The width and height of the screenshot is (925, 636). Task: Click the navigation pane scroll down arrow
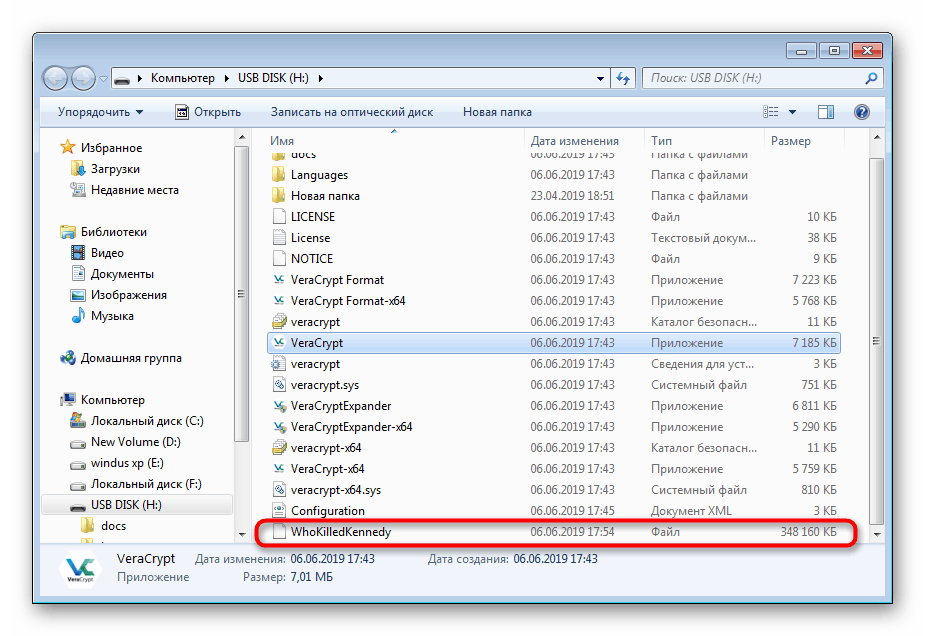(242, 534)
